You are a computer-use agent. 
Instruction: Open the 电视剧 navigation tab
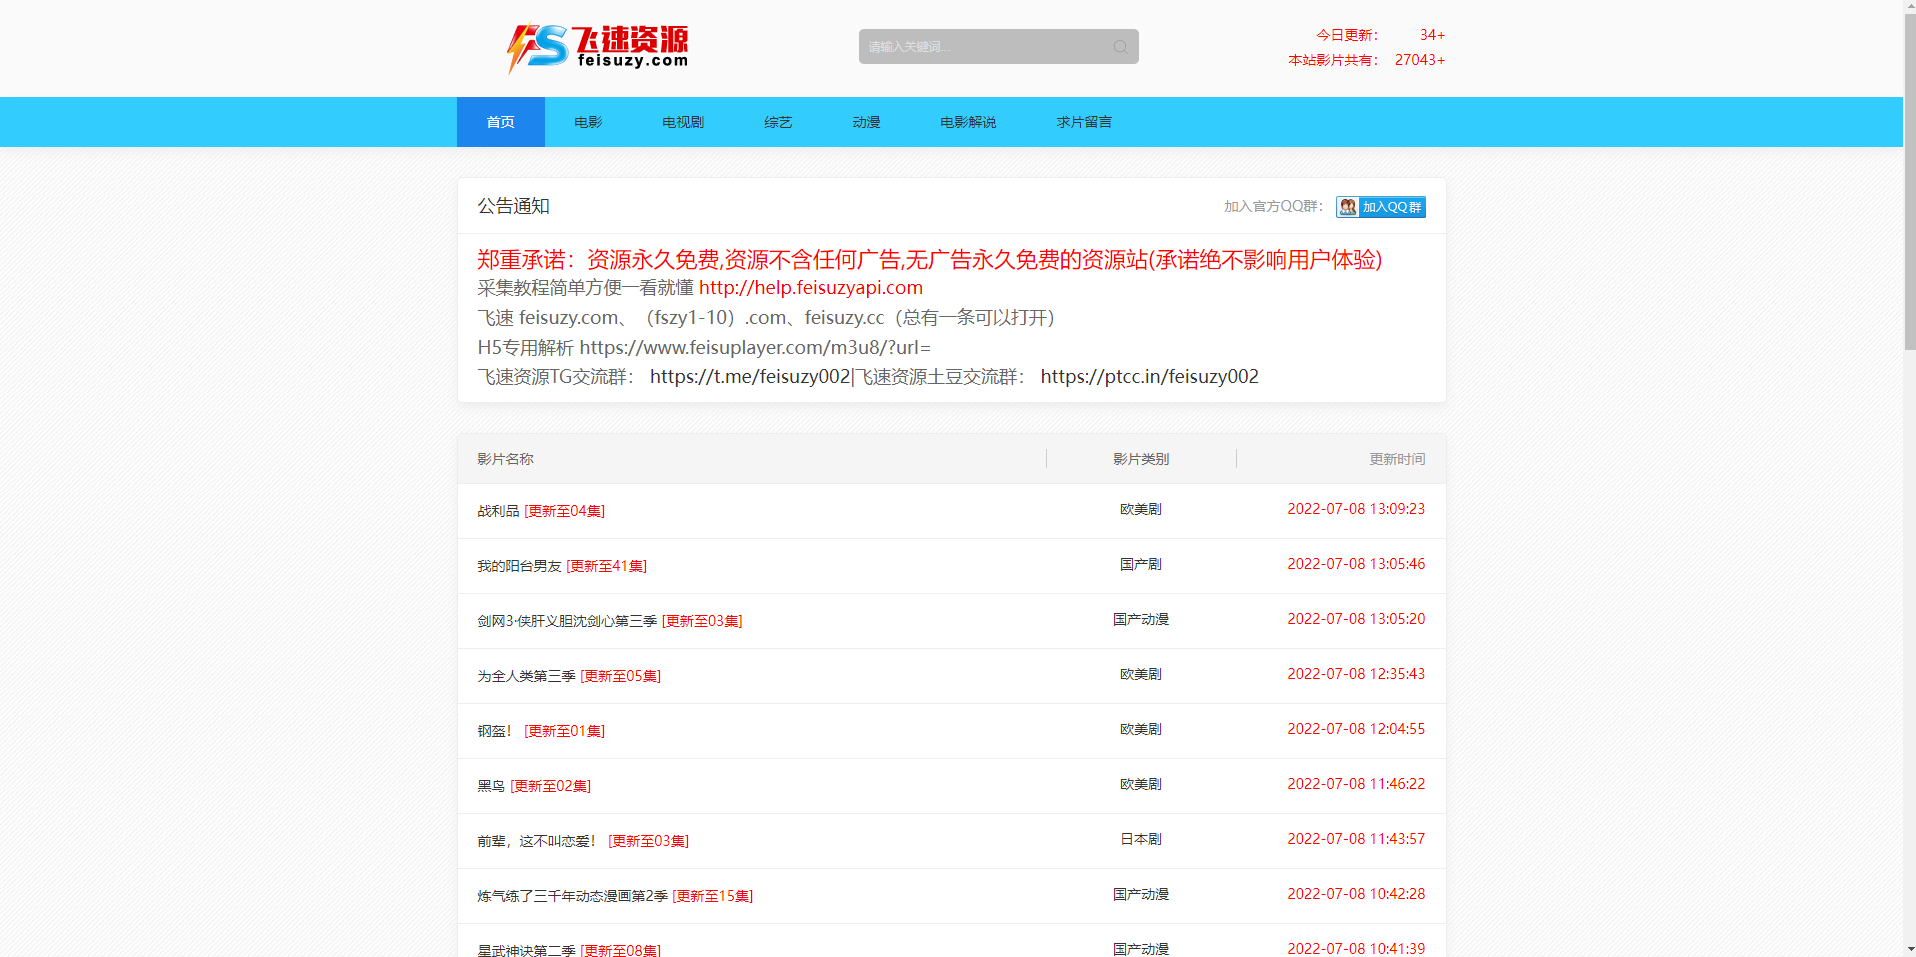click(683, 122)
